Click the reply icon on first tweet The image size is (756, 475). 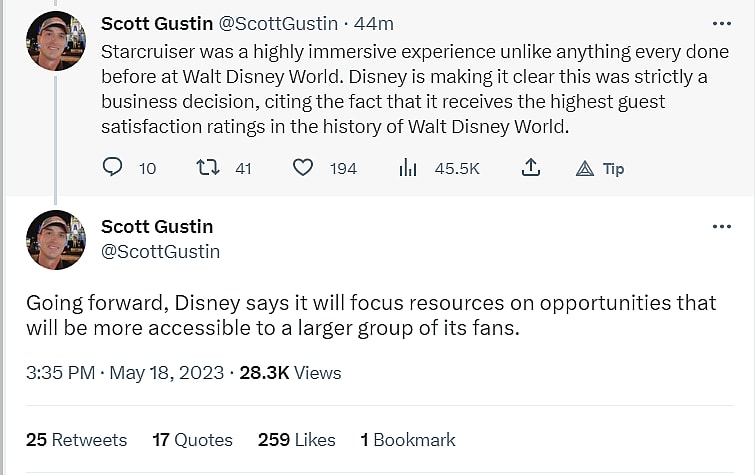tap(113, 168)
